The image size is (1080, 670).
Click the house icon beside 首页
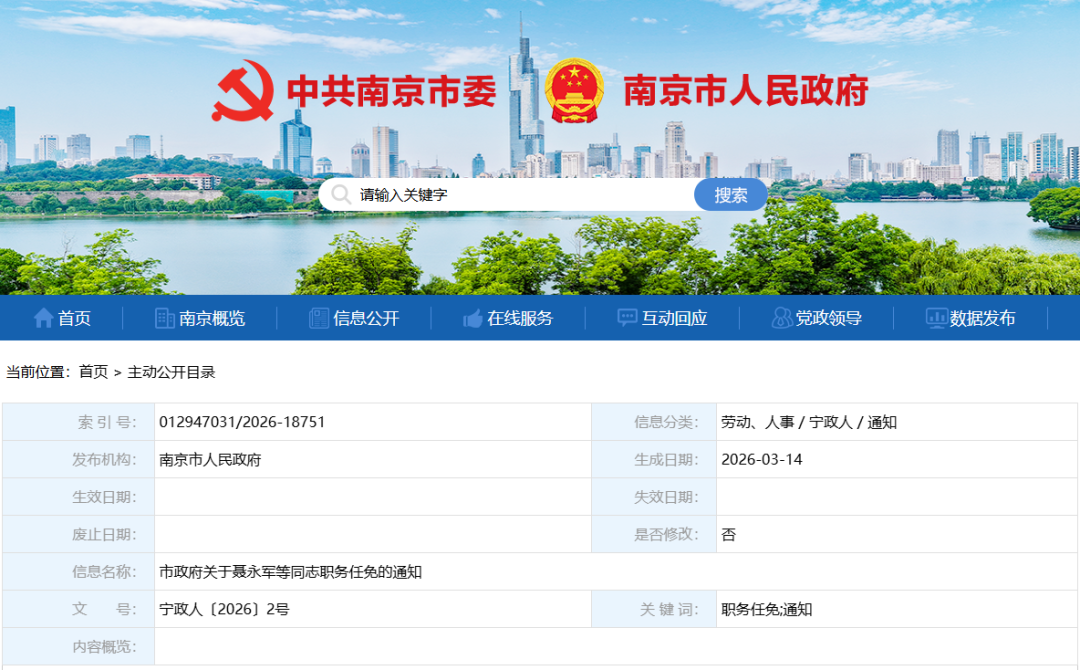(x=43, y=318)
